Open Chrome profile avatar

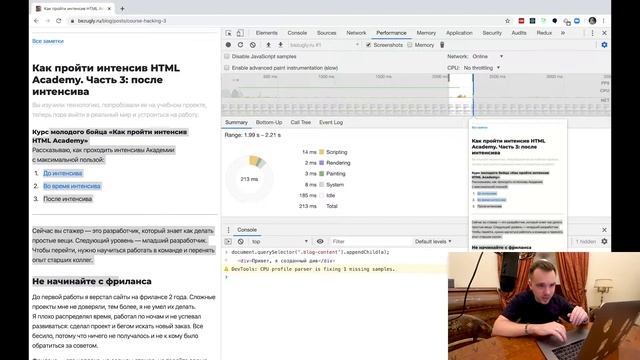coord(593,21)
